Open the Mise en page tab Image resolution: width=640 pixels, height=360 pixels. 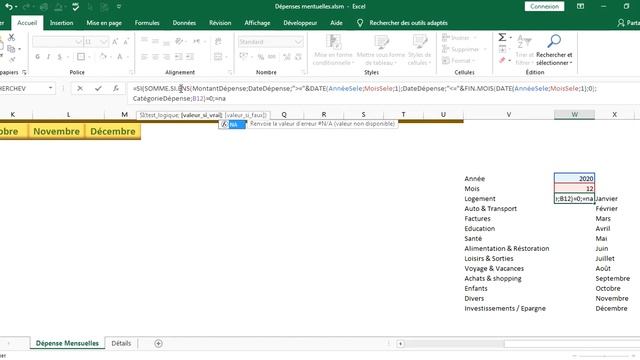click(x=104, y=23)
